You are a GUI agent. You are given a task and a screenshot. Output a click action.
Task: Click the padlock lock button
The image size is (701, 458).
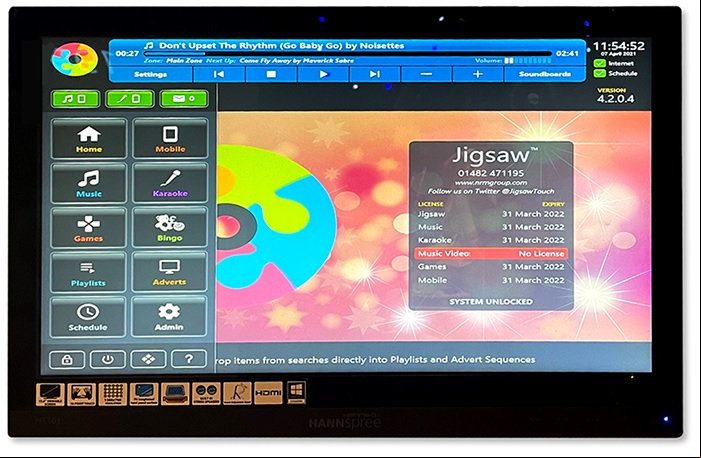(x=67, y=359)
